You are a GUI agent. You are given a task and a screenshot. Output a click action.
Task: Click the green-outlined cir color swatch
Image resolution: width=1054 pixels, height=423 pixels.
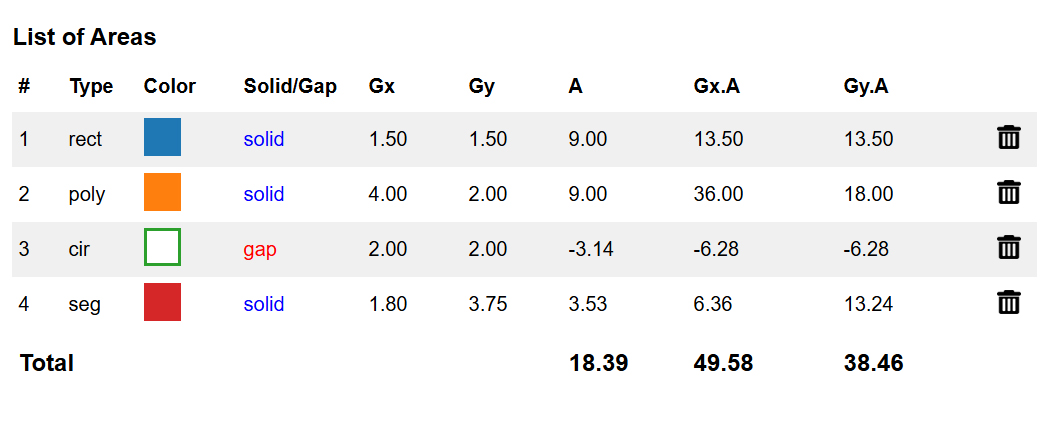click(x=162, y=247)
